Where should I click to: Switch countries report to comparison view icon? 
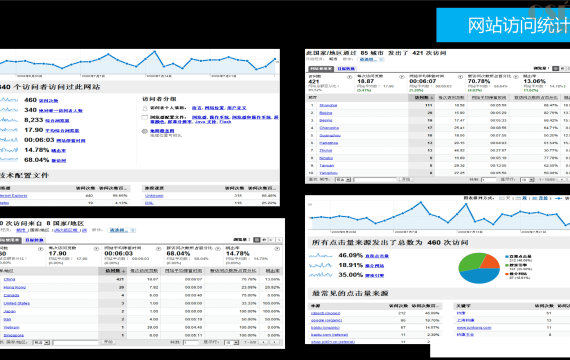click(x=278, y=240)
